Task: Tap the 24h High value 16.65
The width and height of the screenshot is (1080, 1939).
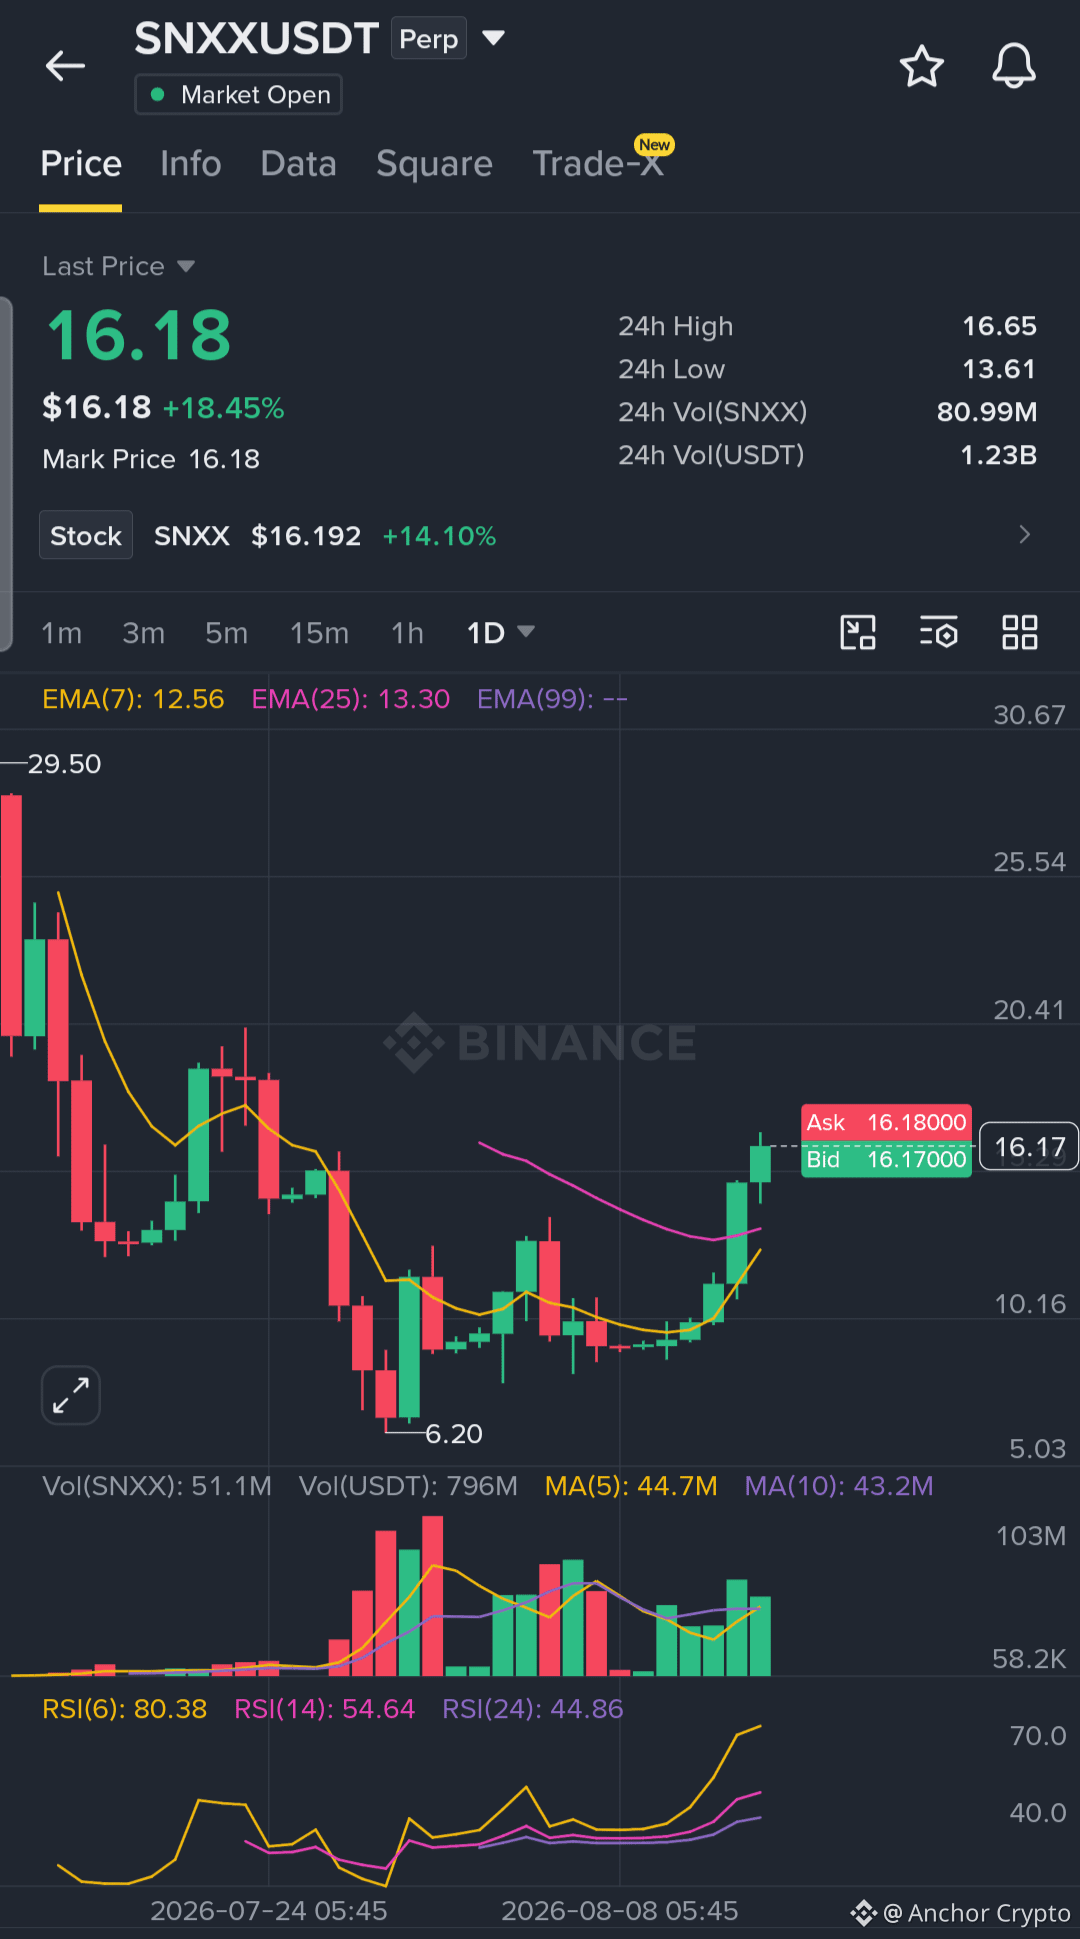Action: (x=999, y=326)
